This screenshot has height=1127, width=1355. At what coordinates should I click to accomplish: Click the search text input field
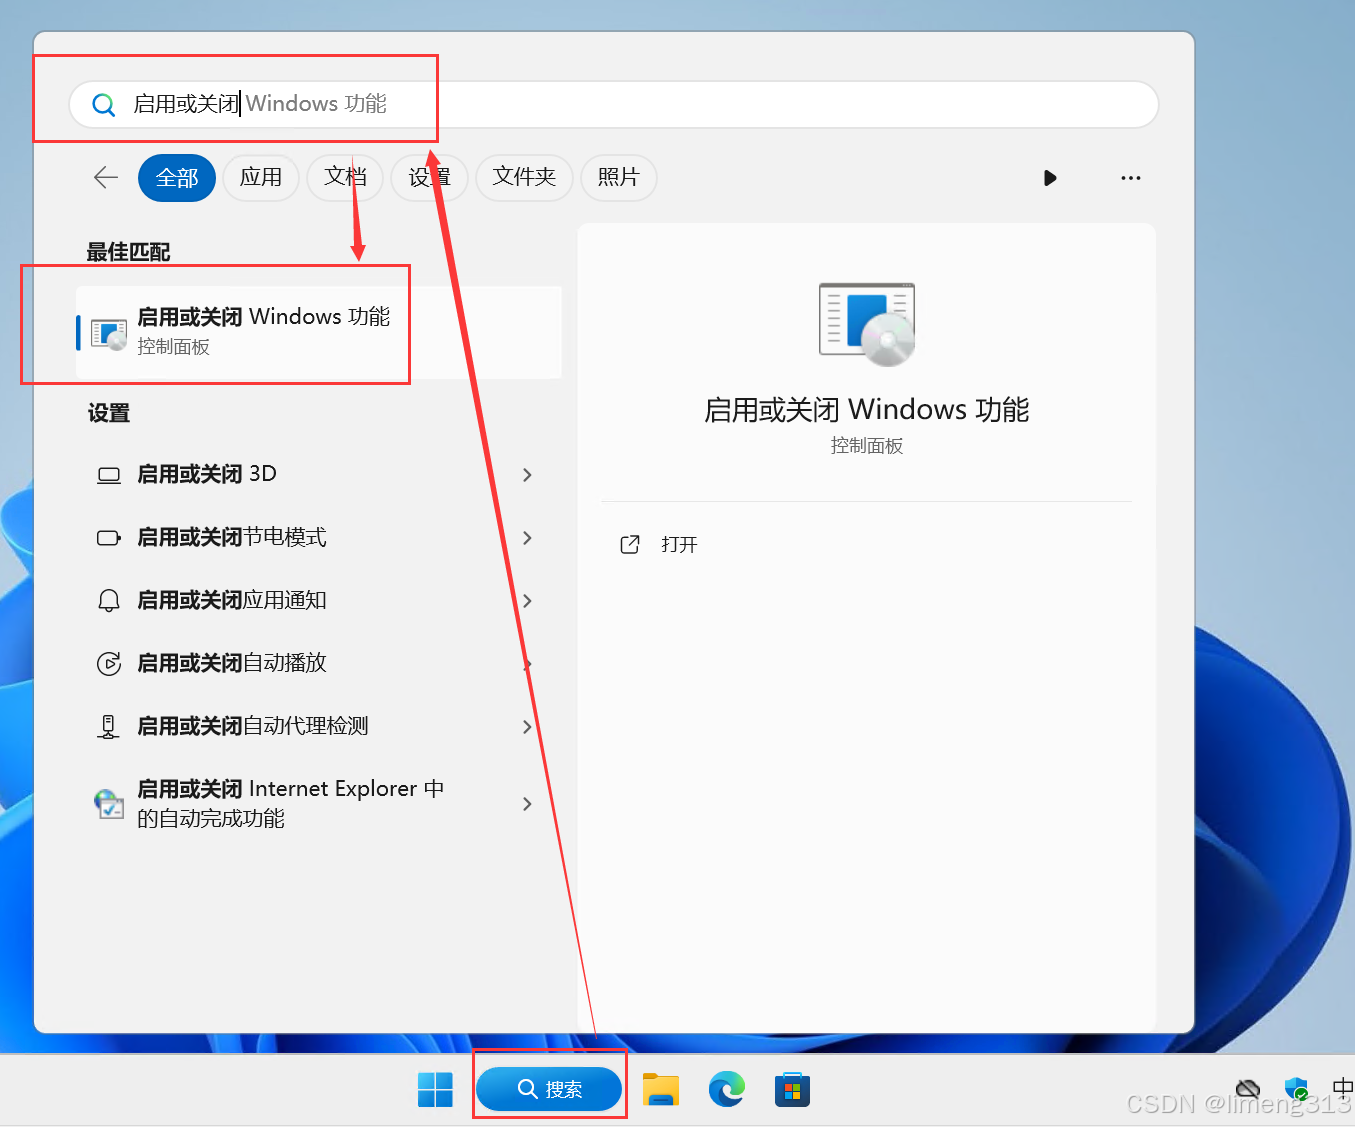[x=614, y=104]
